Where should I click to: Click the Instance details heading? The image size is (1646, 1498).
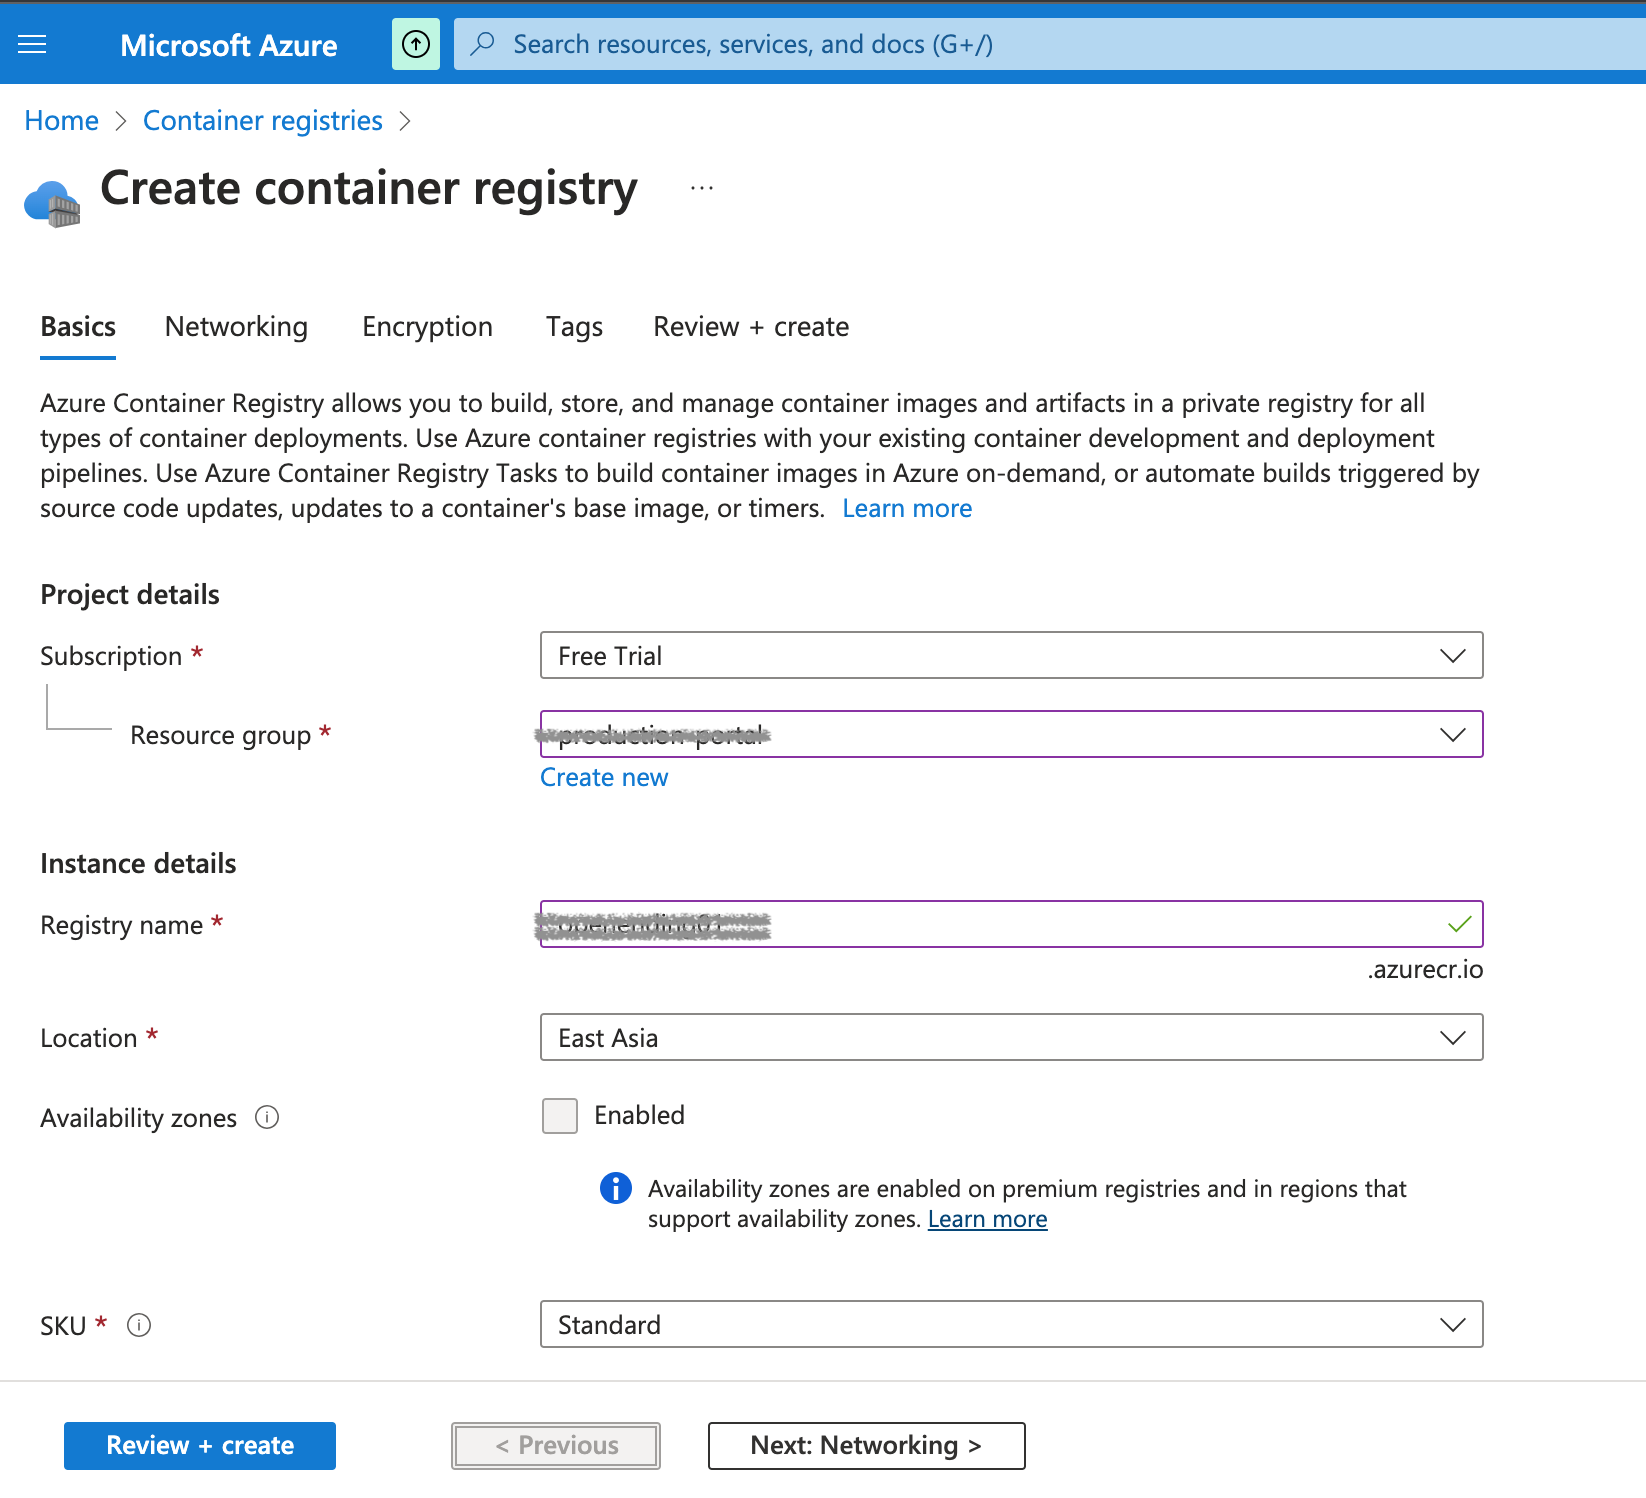(x=138, y=864)
